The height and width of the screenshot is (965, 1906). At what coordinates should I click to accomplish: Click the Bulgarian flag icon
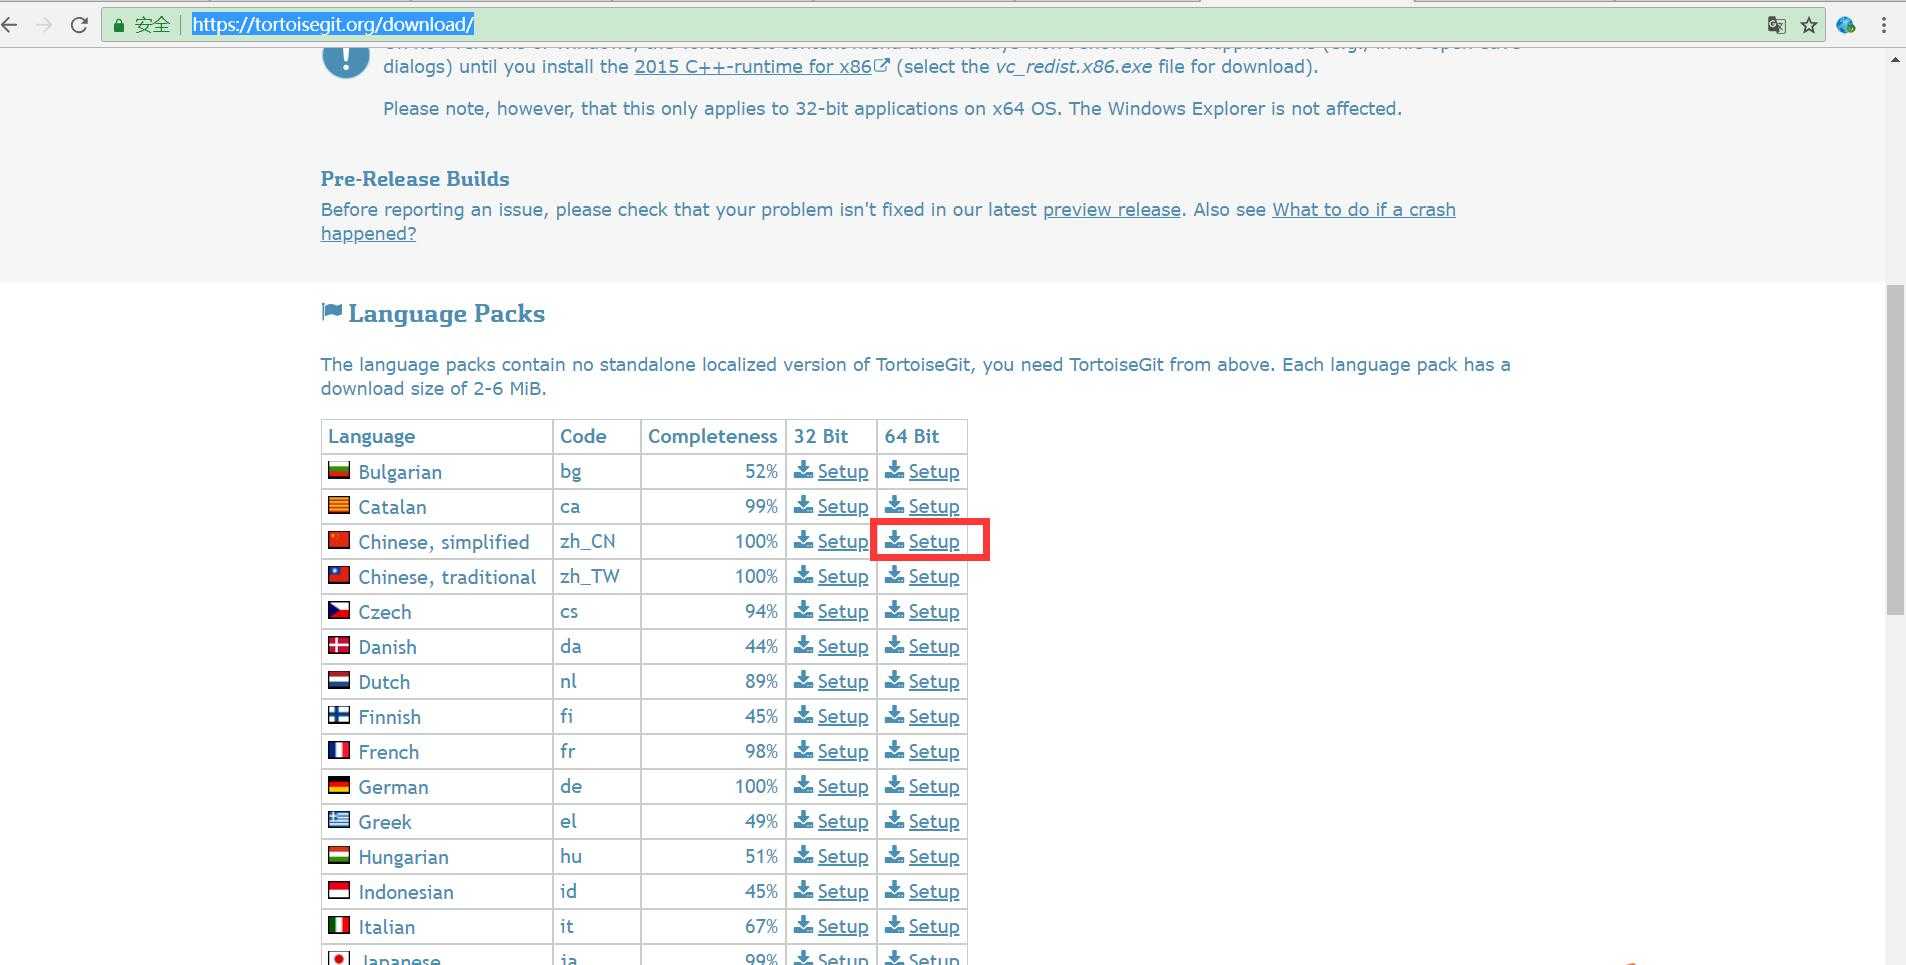pos(339,470)
